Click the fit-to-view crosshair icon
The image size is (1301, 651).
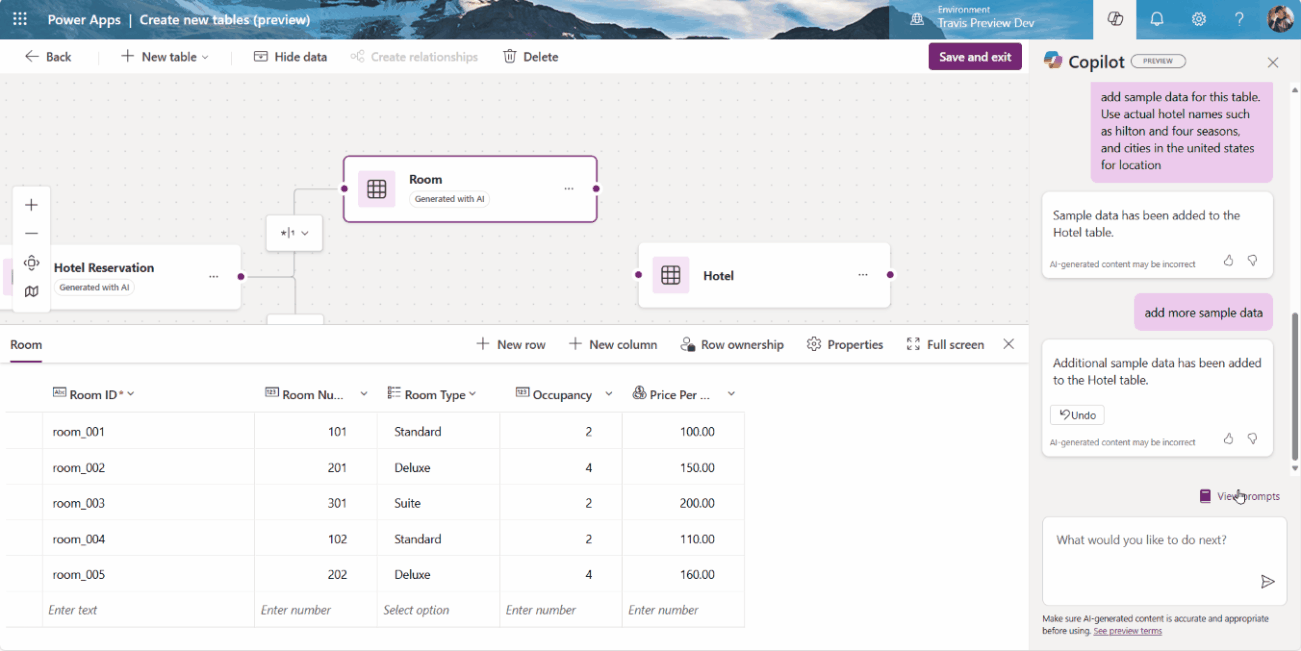[31, 262]
